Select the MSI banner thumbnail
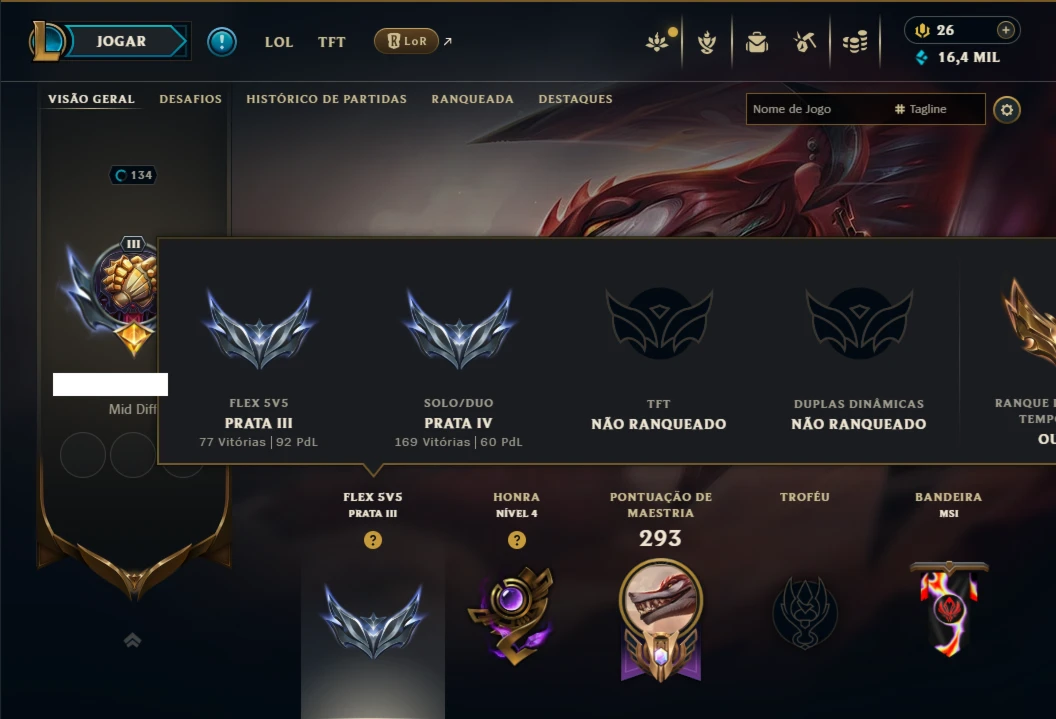 pos(949,609)
